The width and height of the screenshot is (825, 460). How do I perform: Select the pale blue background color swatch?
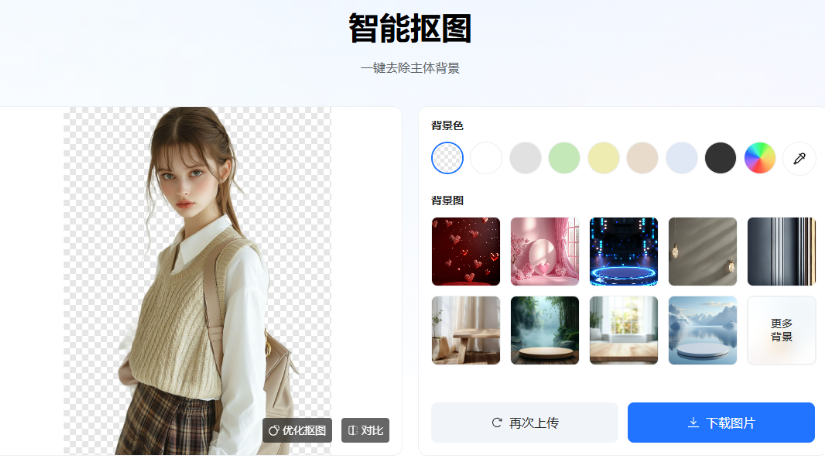tap(681, 158)
